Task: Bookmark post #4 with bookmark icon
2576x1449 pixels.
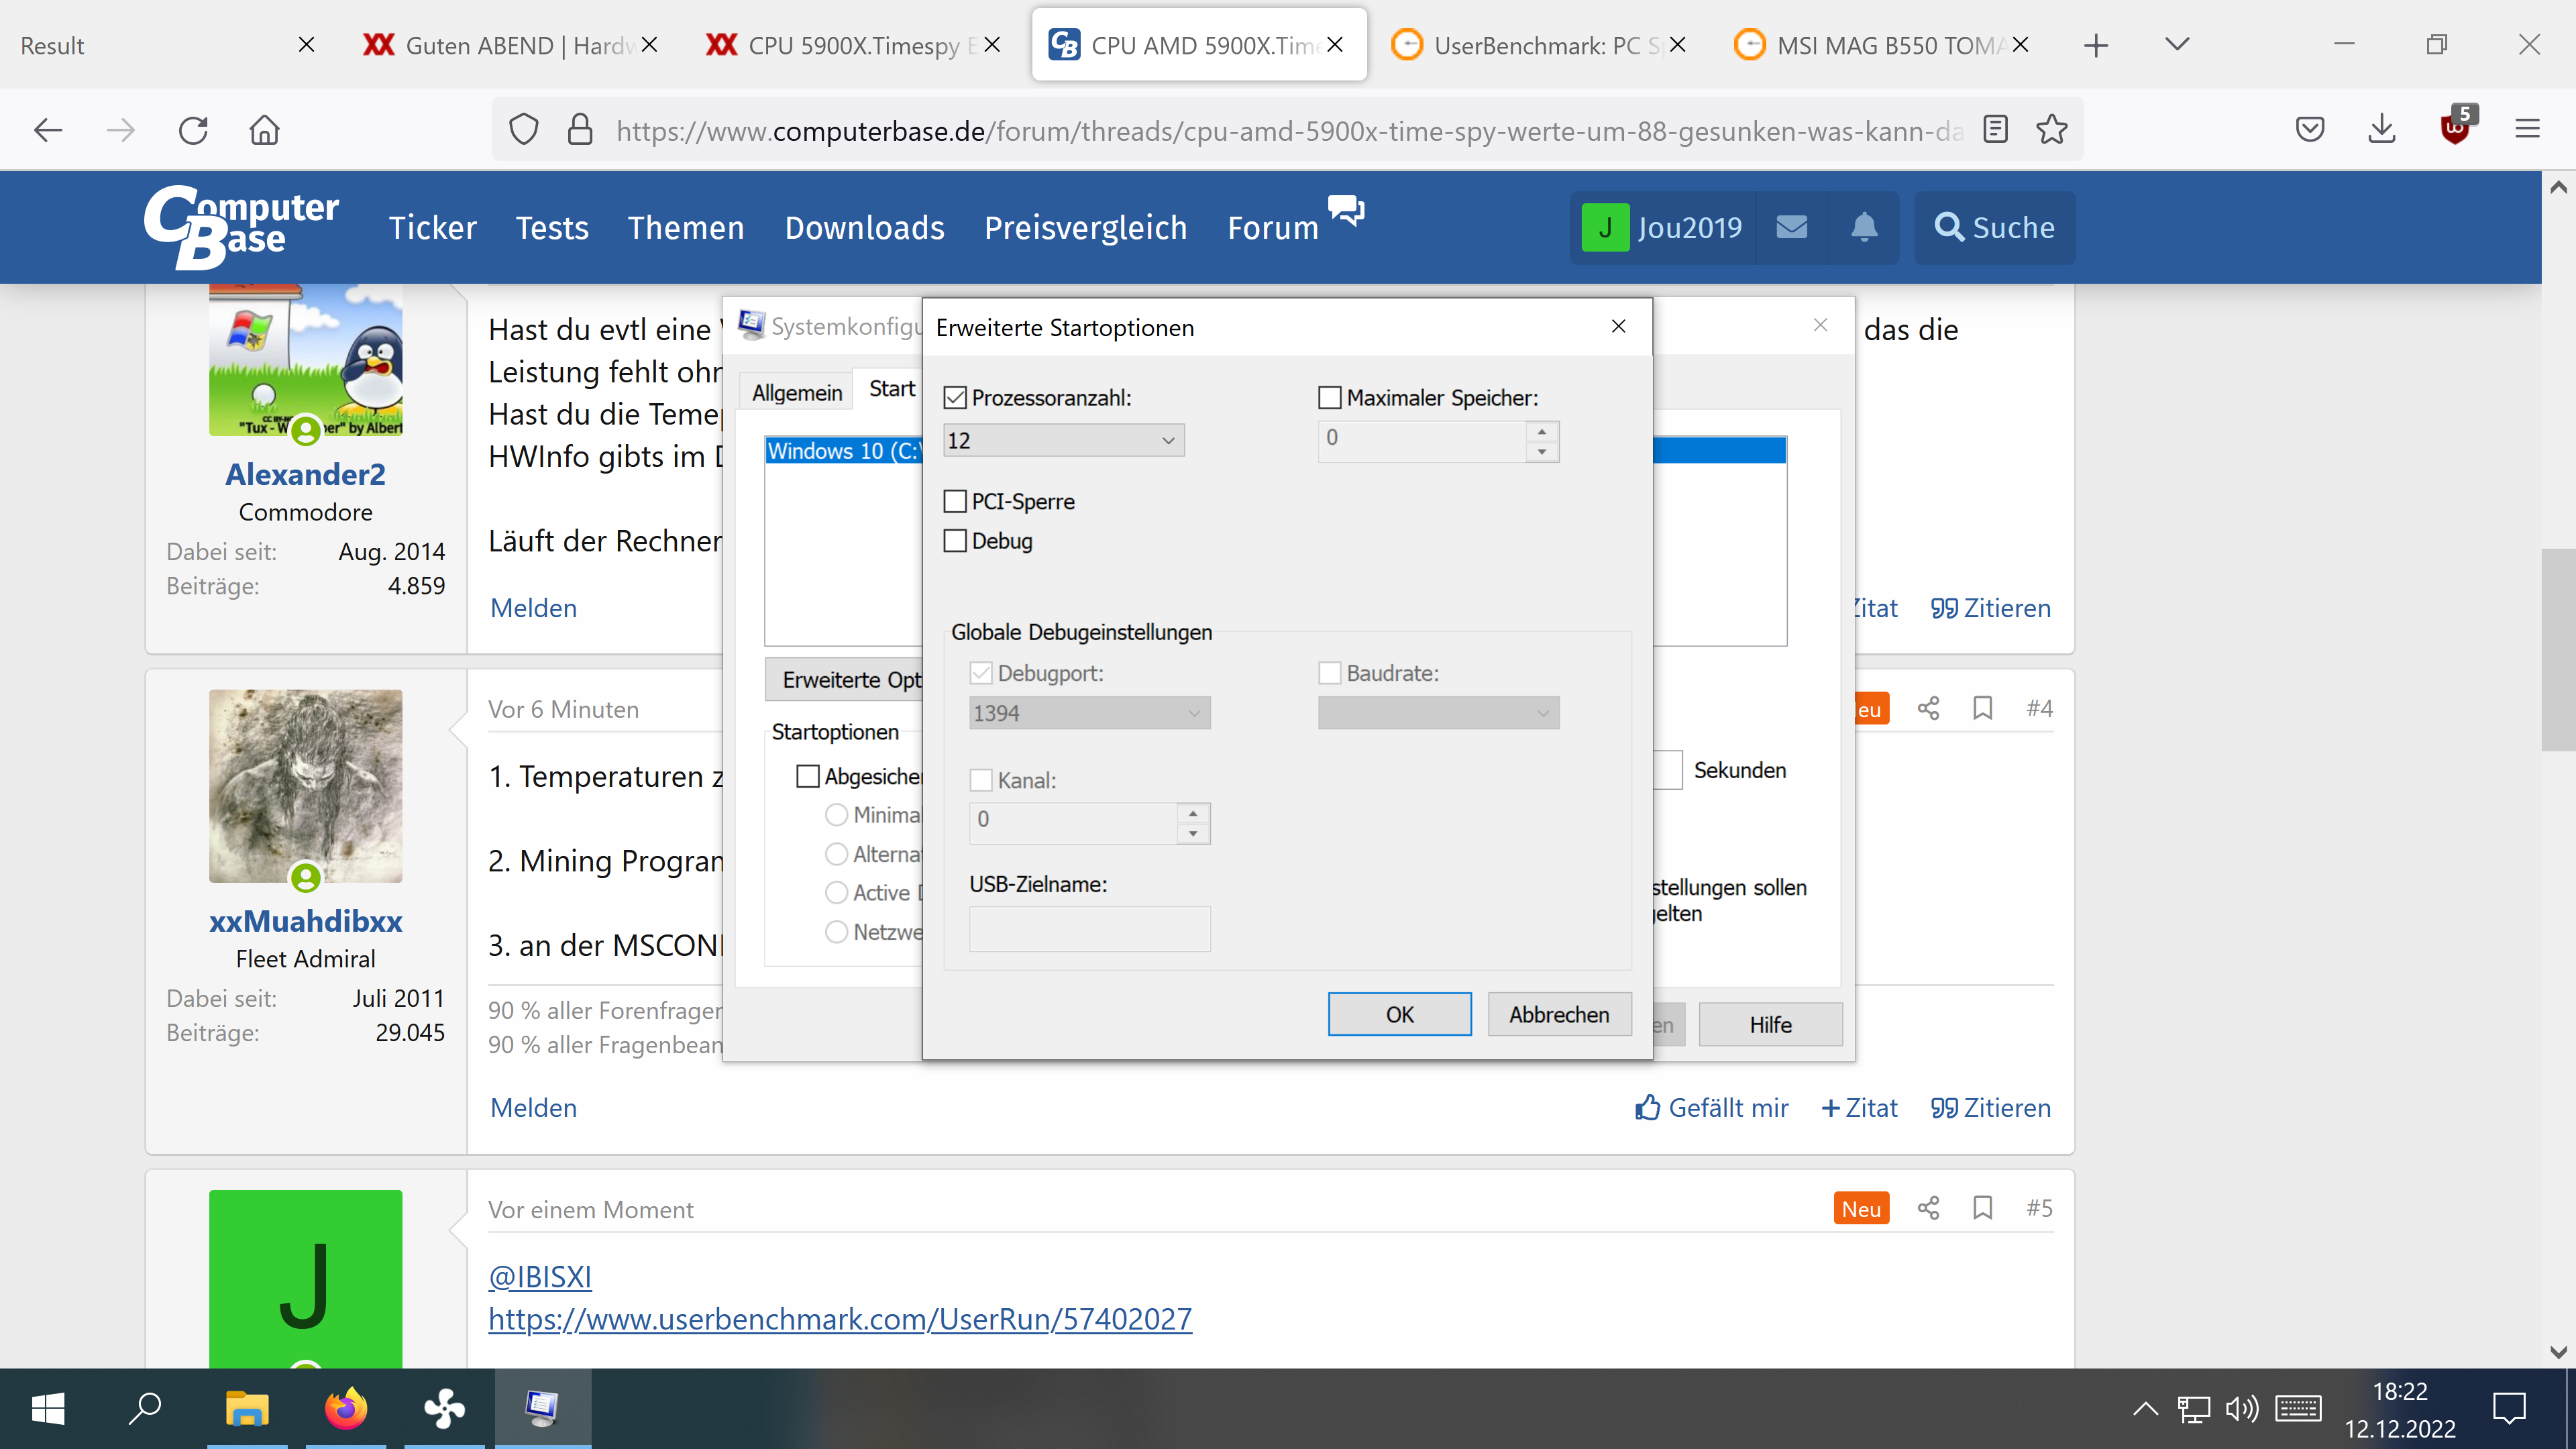Action: tap(1982, 709)
